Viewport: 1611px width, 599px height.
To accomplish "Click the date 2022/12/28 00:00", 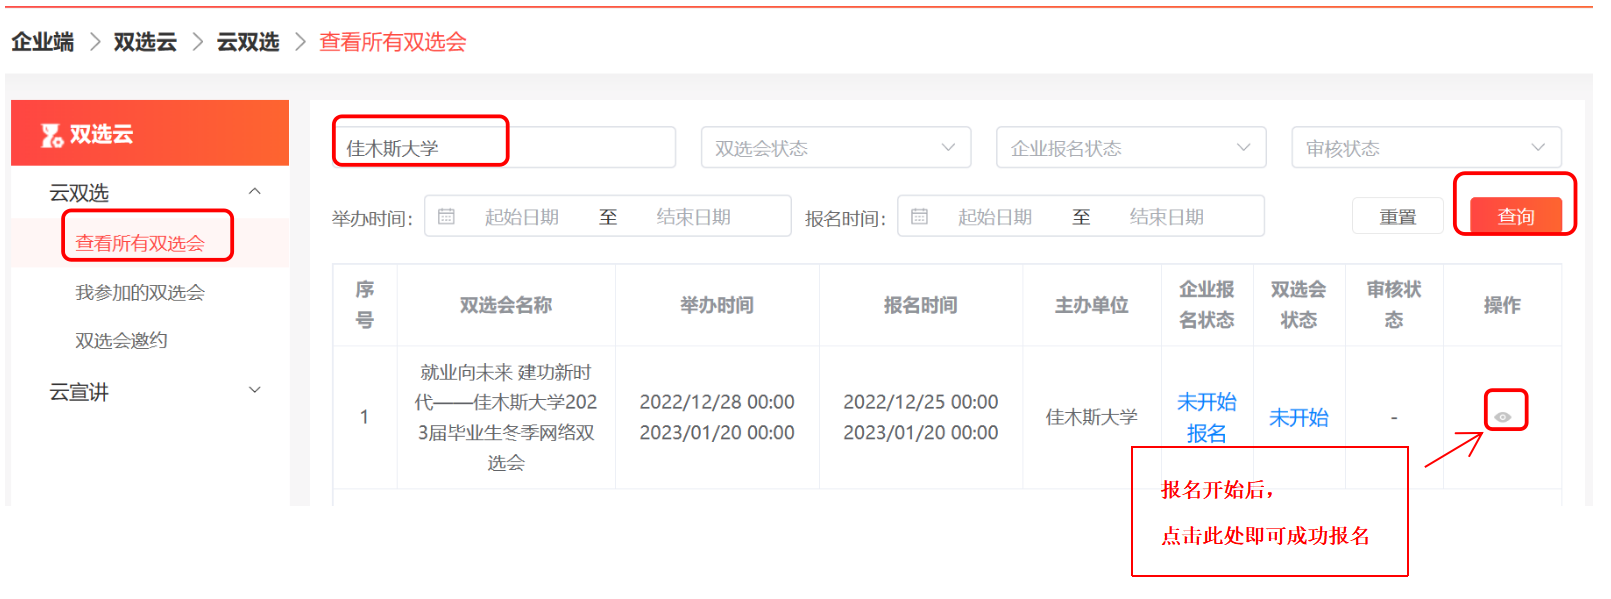I will (x=717, y=402).
